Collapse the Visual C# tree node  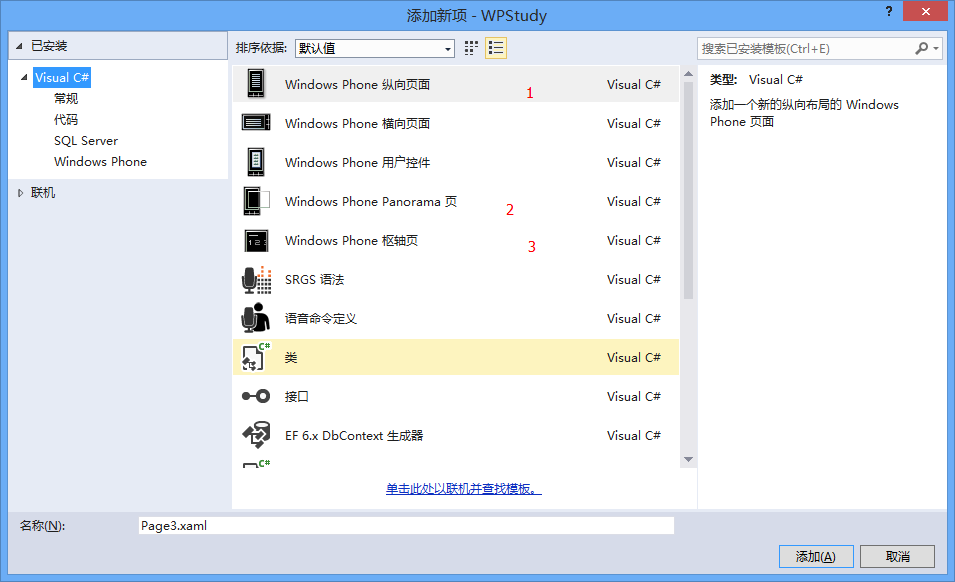pyautogui.click(x=24, y=77)
